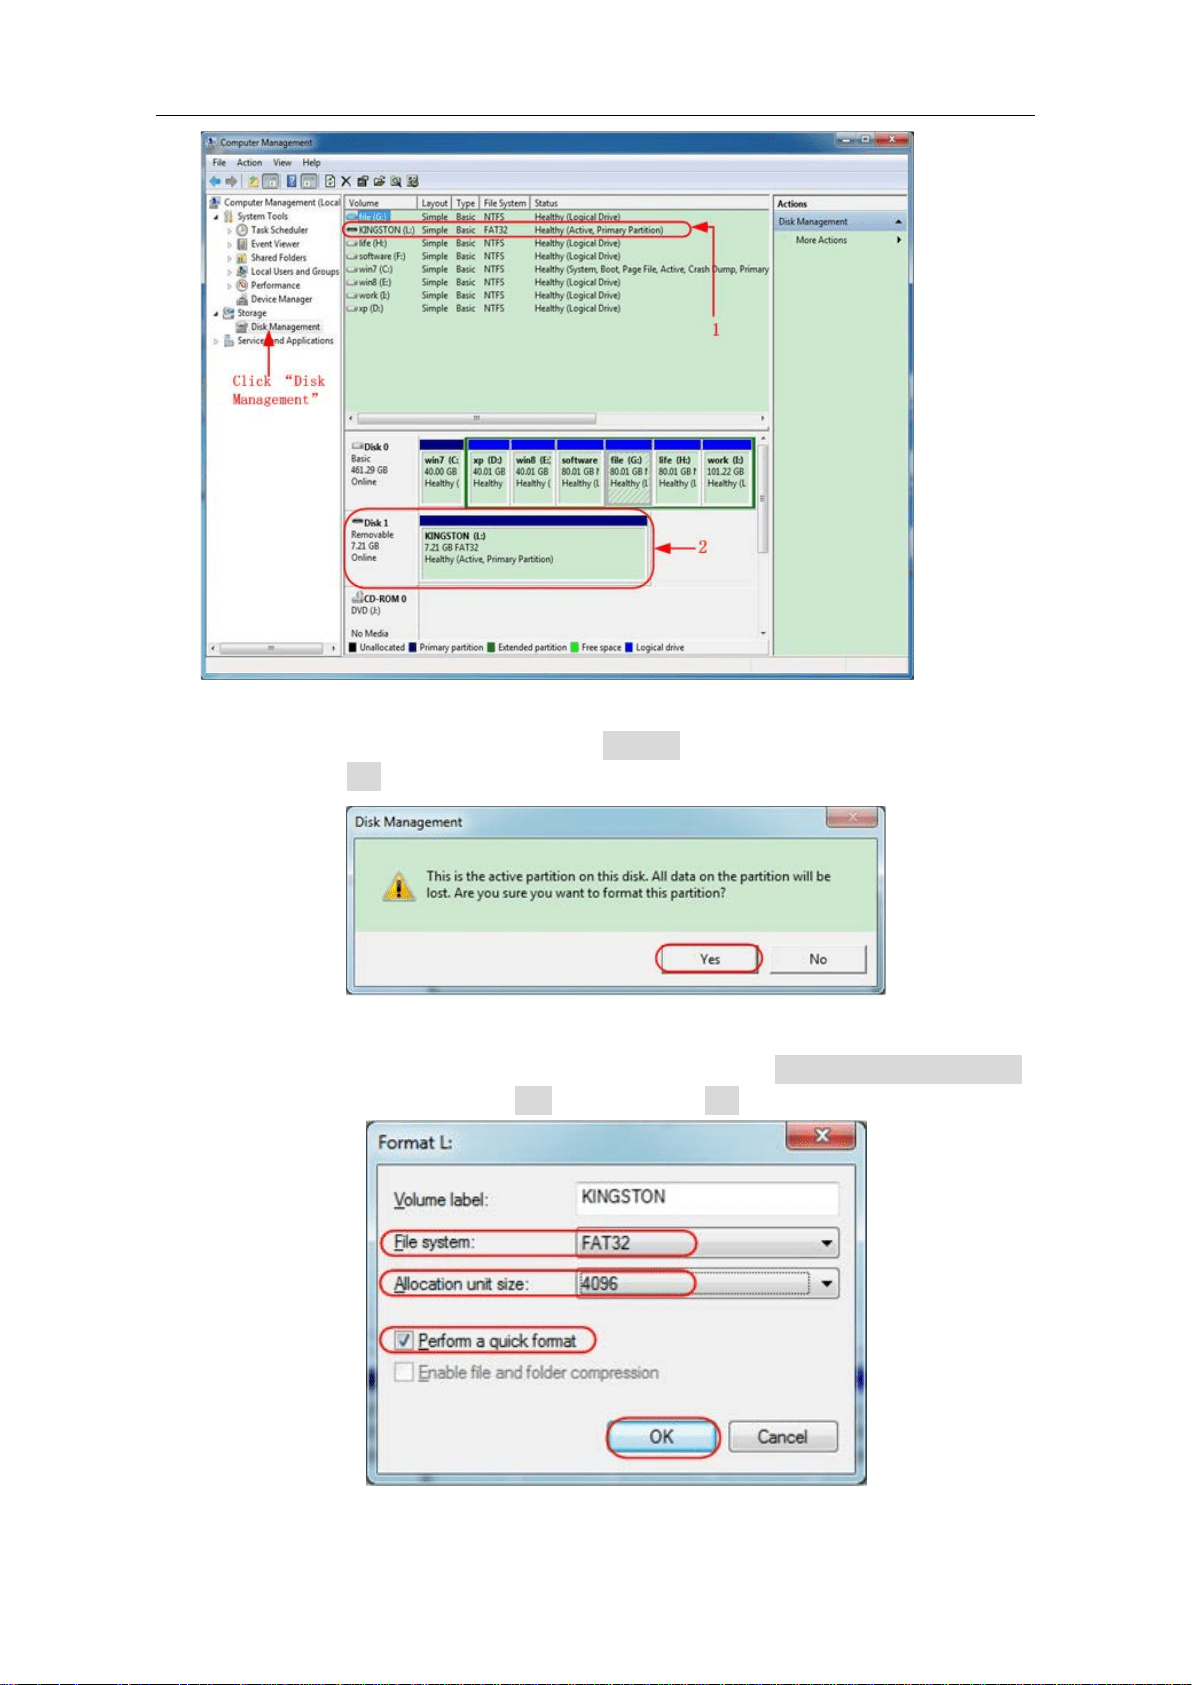Select the Task Scheduler clock icon

[242, 230]
